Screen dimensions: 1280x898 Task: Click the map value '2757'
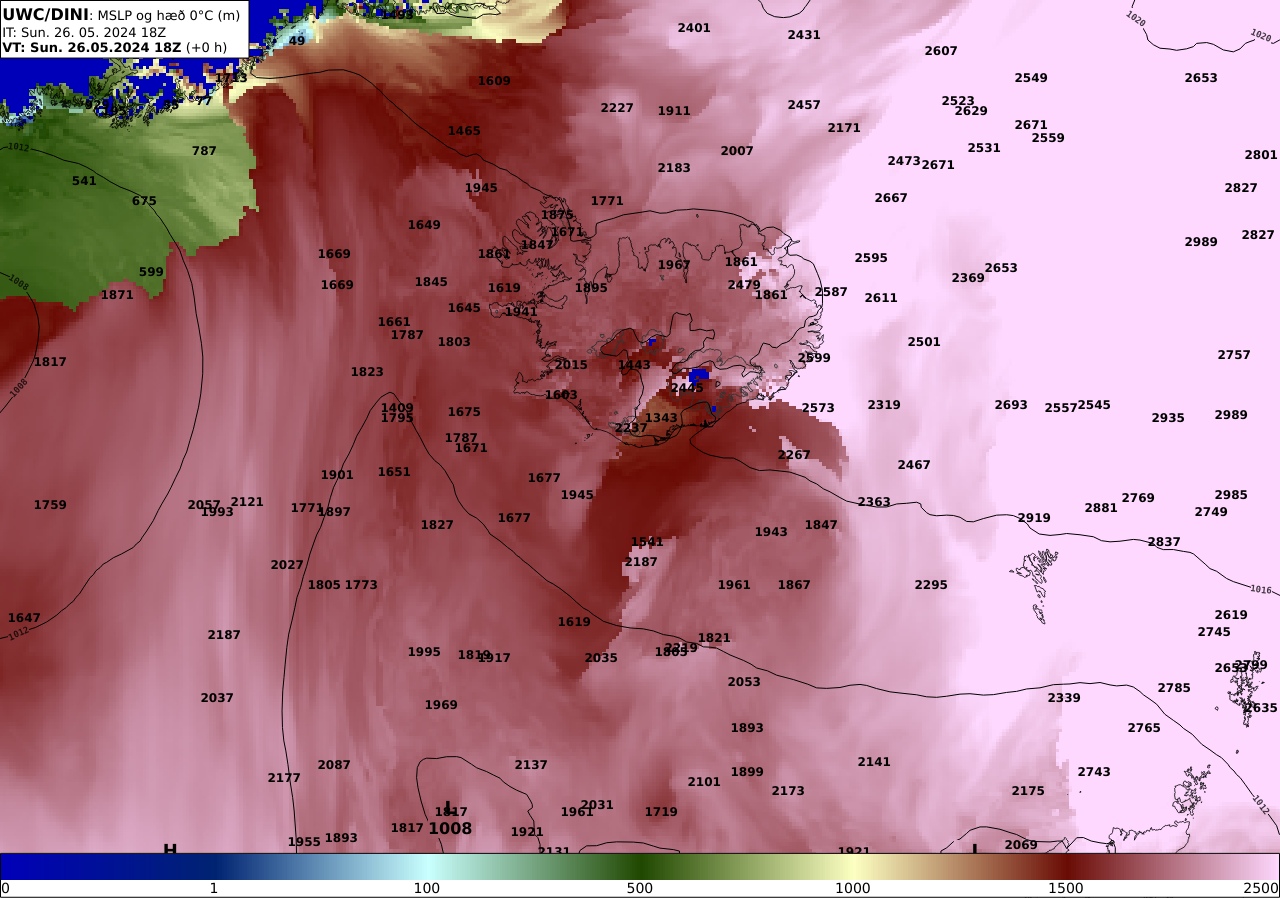point(1234,355)
